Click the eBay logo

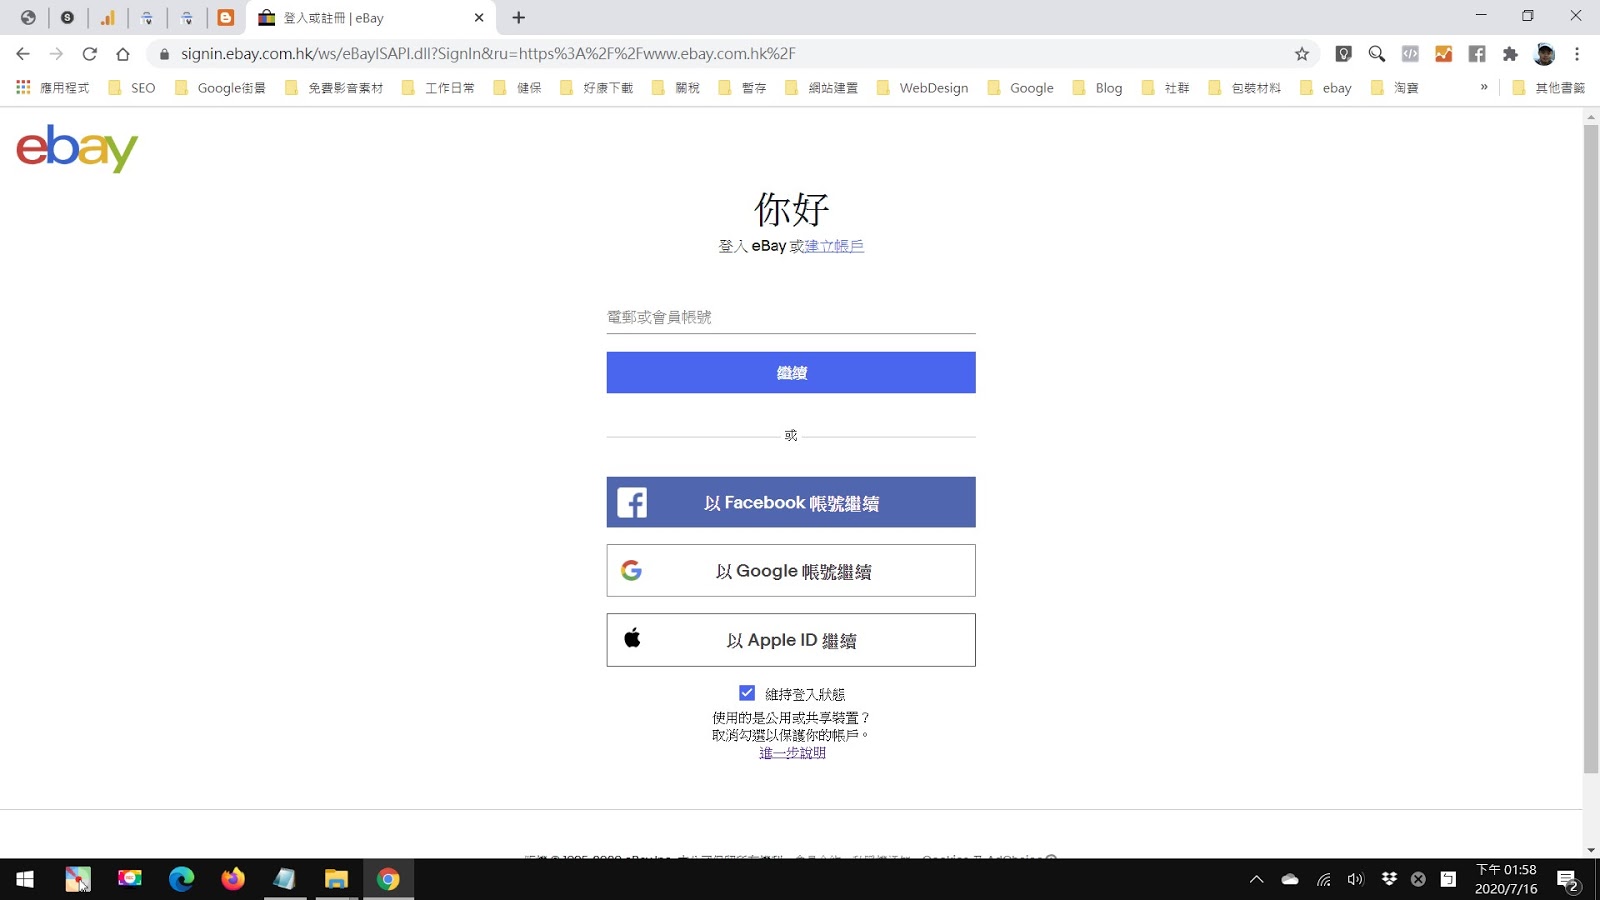(77, 148)
